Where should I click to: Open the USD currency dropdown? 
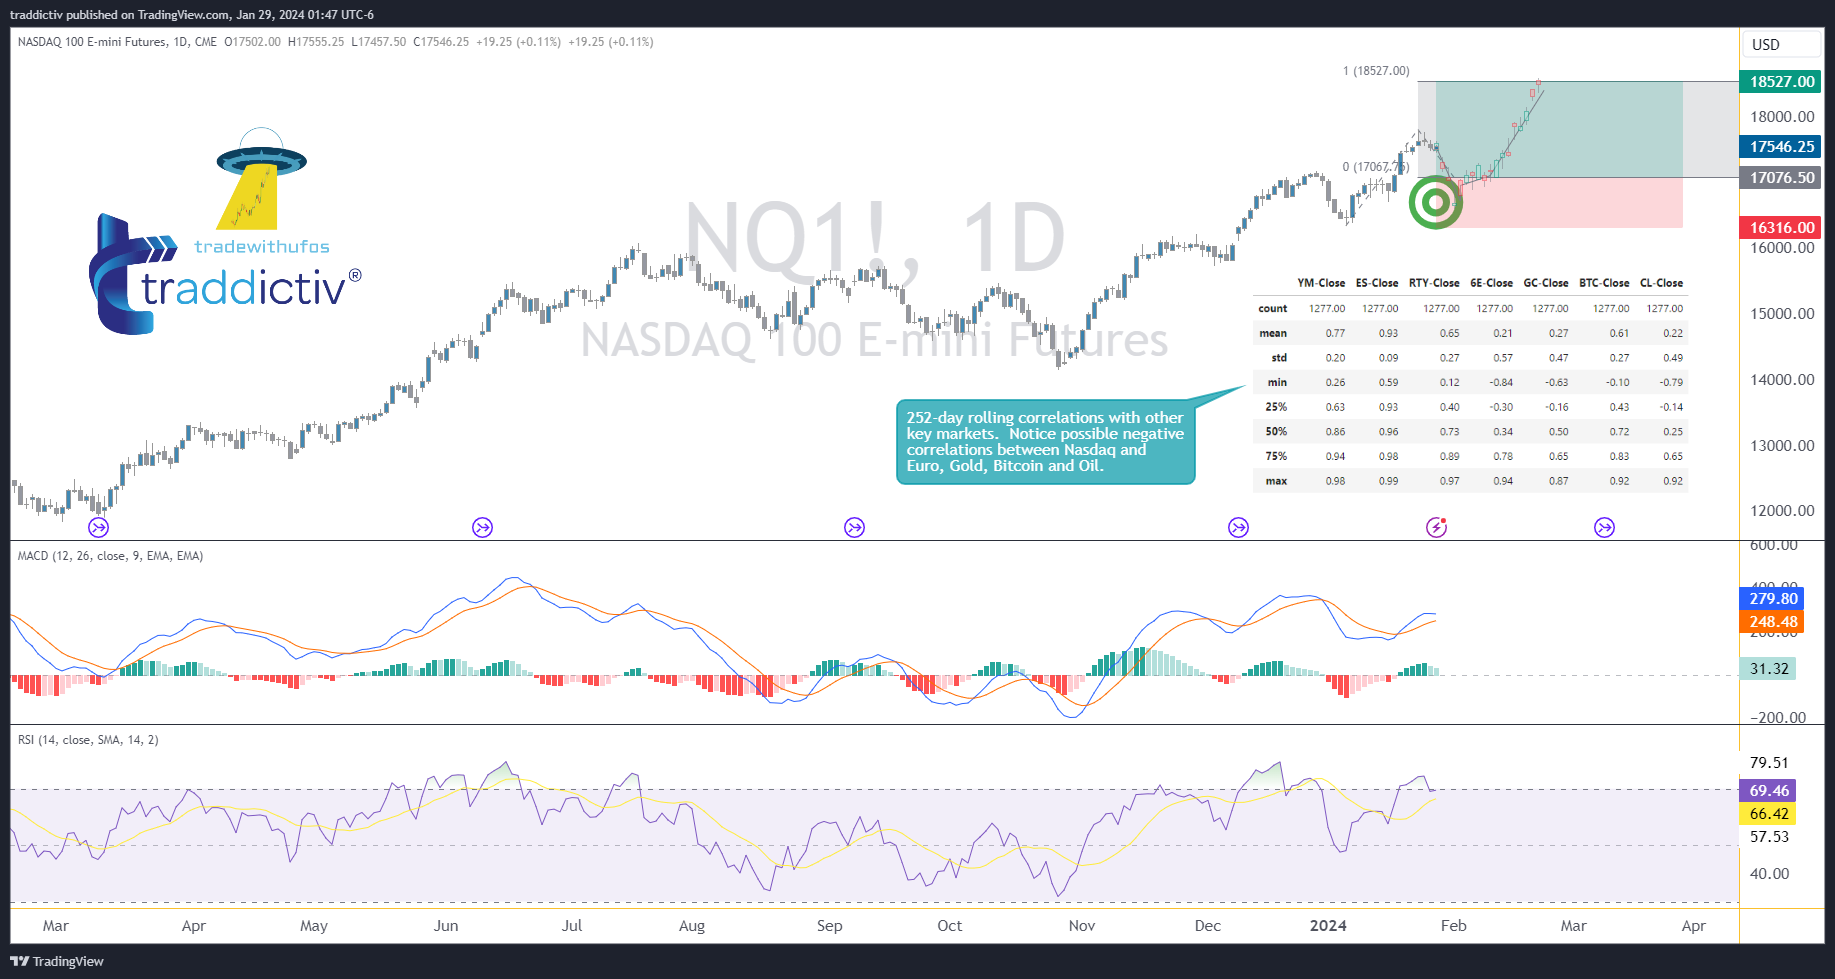pos(1780,44)
